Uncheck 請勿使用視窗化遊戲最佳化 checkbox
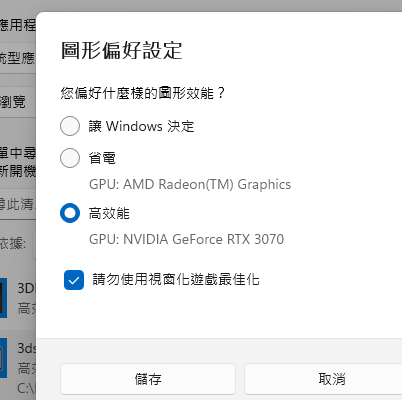Image resolution: width=402 pixels, height=400 pixels. click(74, 280)
